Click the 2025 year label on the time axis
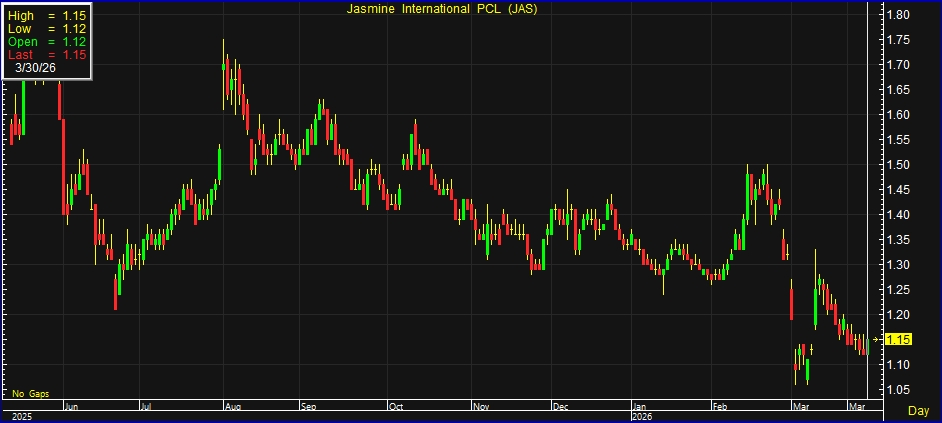Screen dimensions: 942x423 [x=20, y=416]
